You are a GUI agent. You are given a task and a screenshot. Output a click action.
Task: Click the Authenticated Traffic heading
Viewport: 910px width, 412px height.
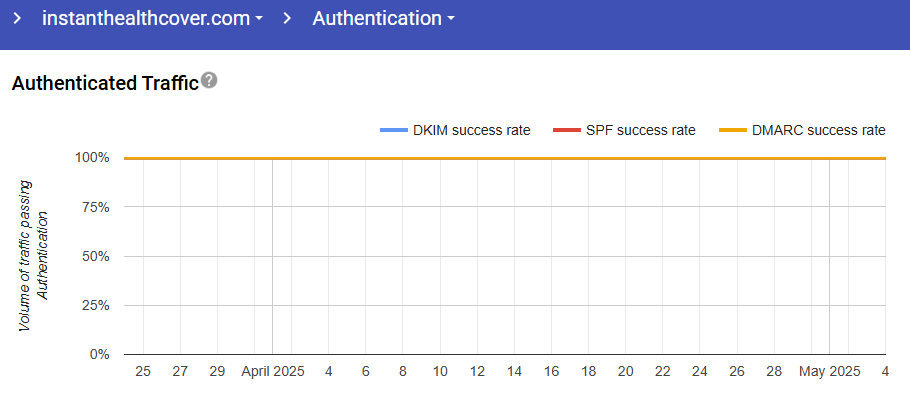click(105, 83)
